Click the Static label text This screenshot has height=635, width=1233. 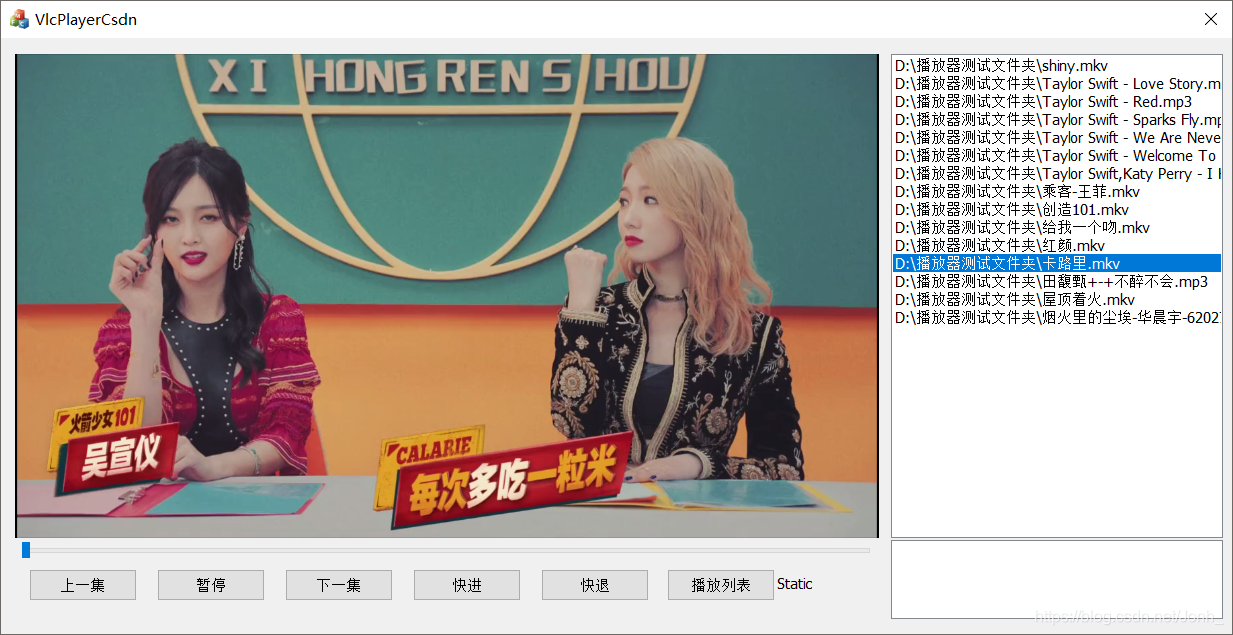point(795,584)
